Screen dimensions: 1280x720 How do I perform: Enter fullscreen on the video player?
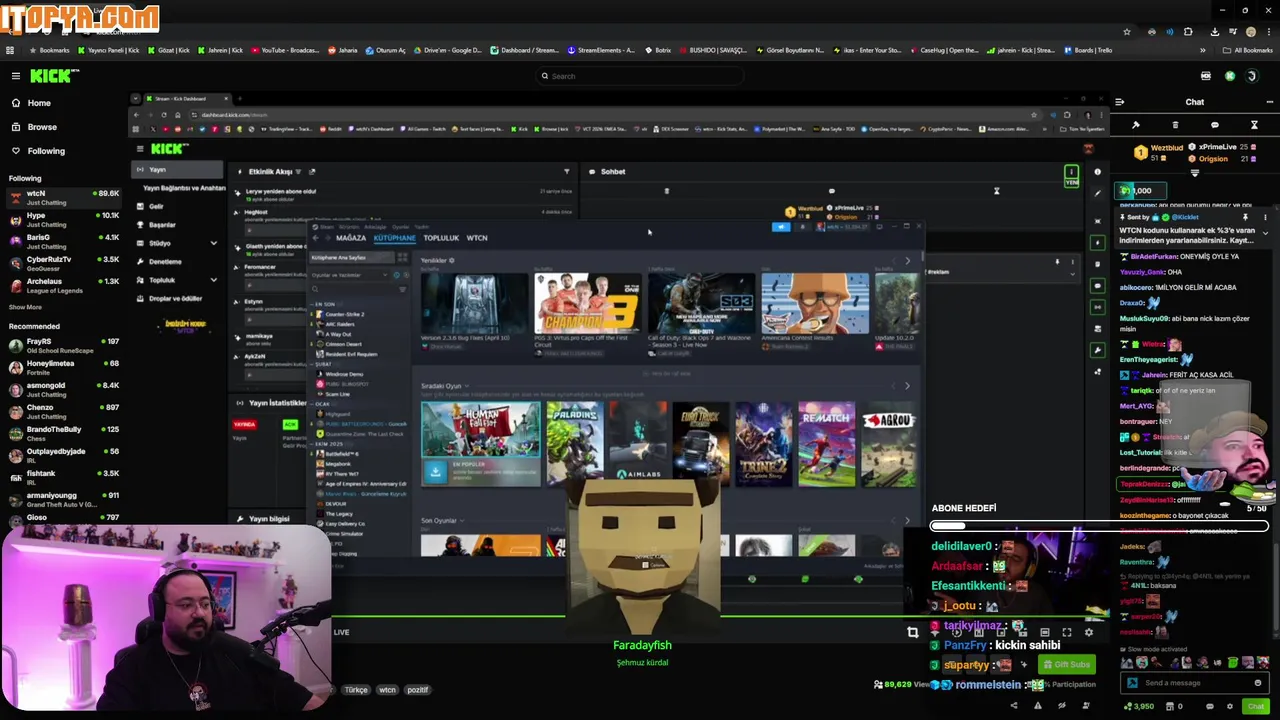click(1067, 632)
